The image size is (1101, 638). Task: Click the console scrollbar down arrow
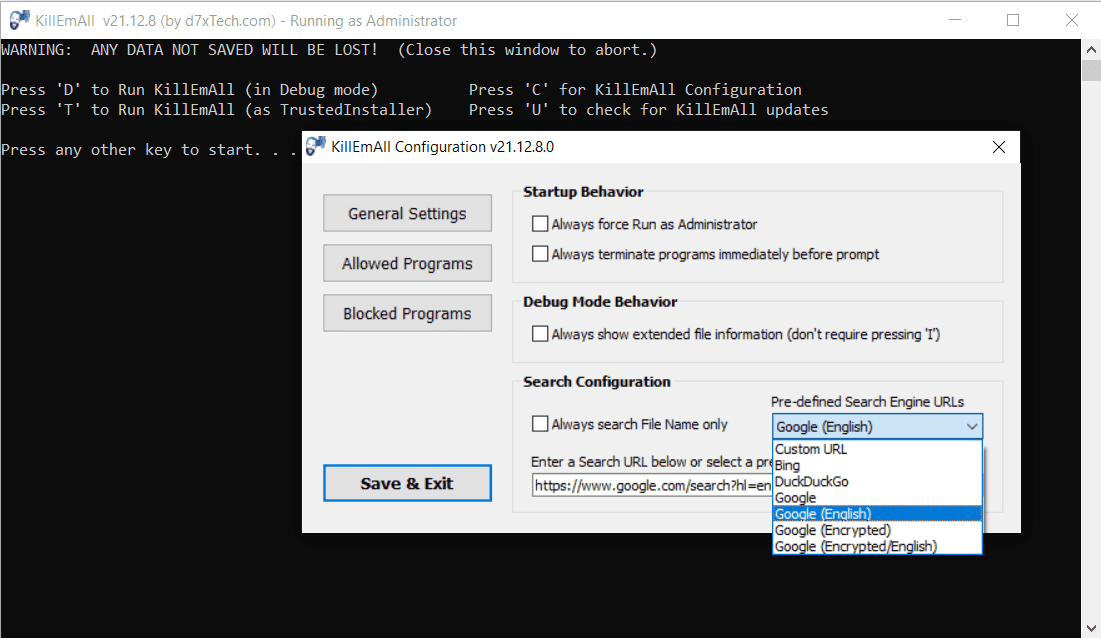(x=1091, y=628)
